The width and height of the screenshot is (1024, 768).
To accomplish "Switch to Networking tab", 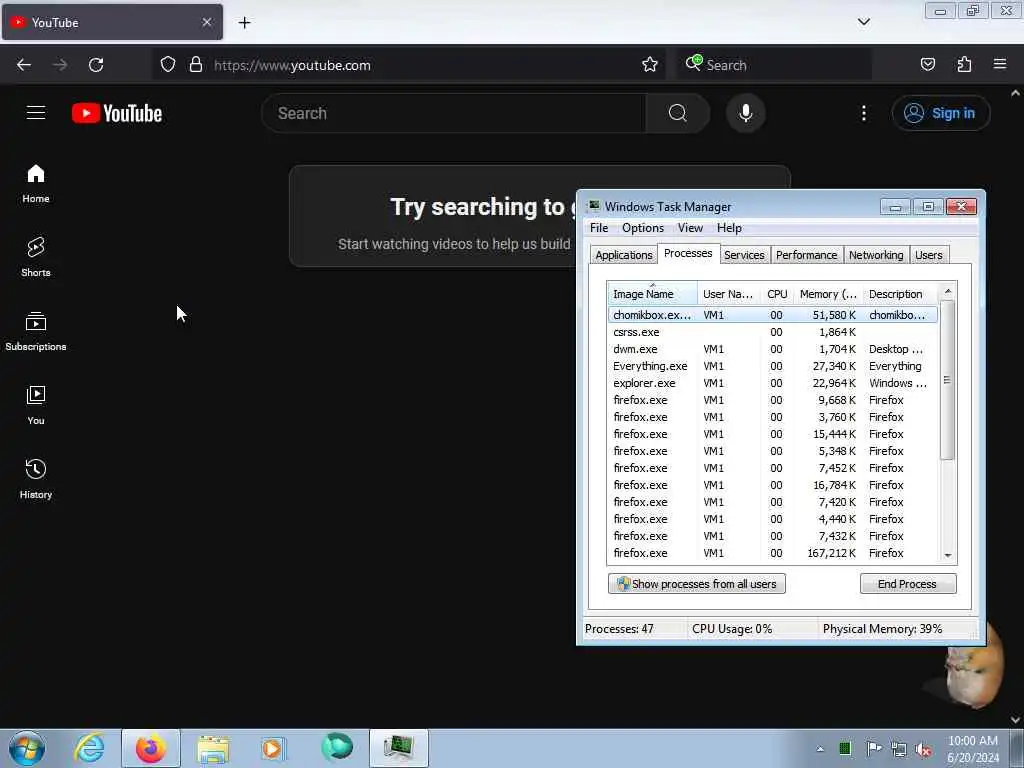I will [876, 255].
